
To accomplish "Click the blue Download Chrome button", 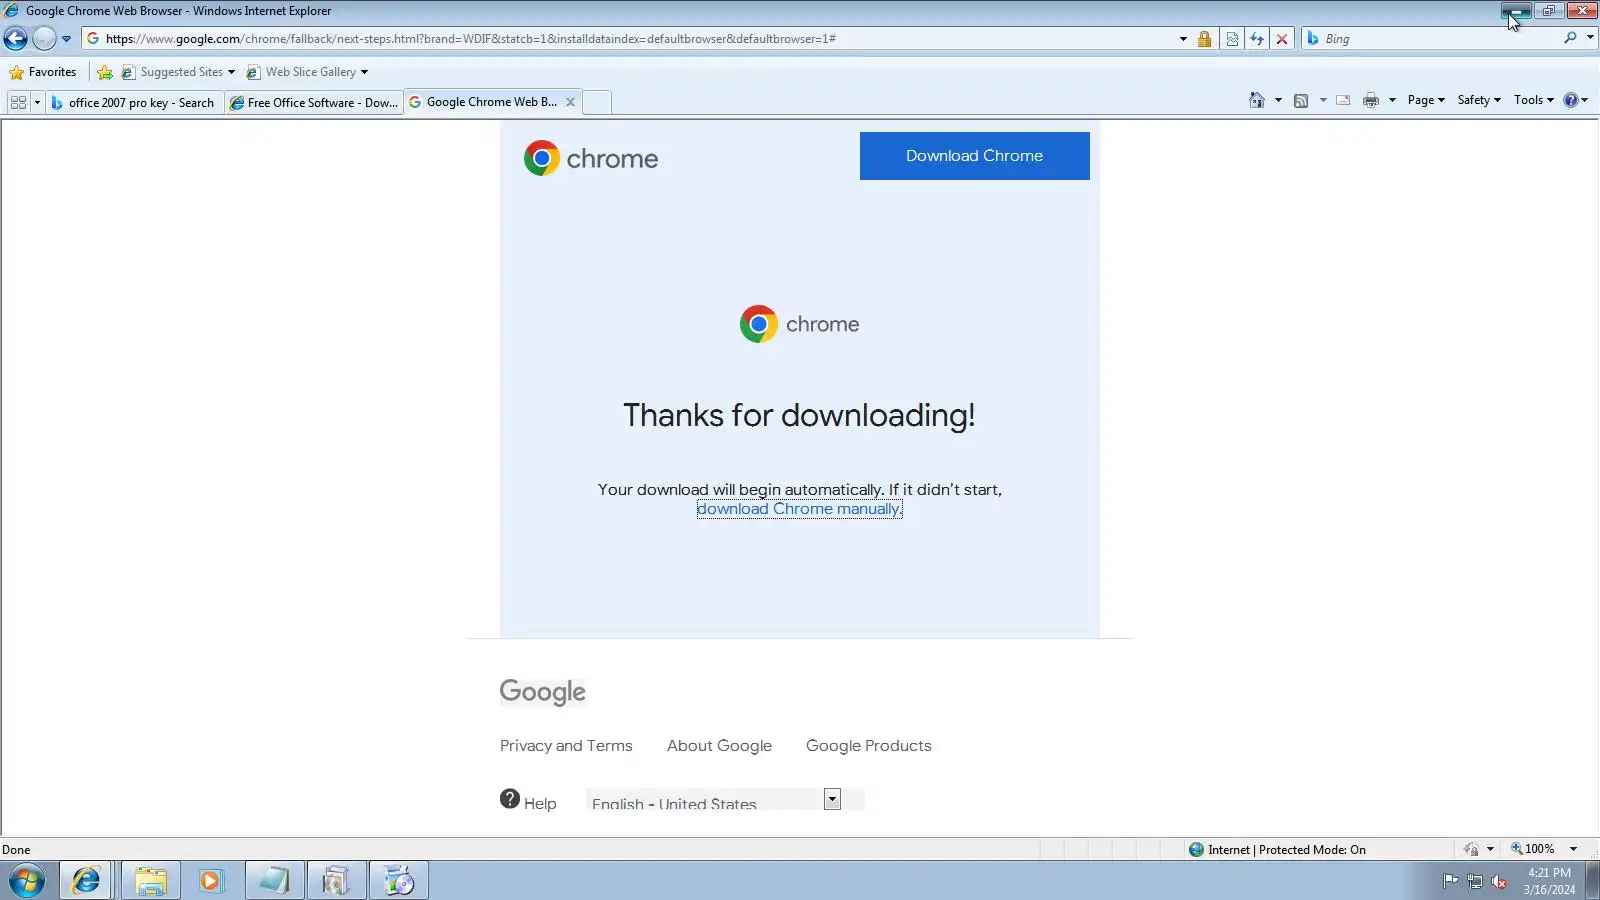I will click(975, 156).
